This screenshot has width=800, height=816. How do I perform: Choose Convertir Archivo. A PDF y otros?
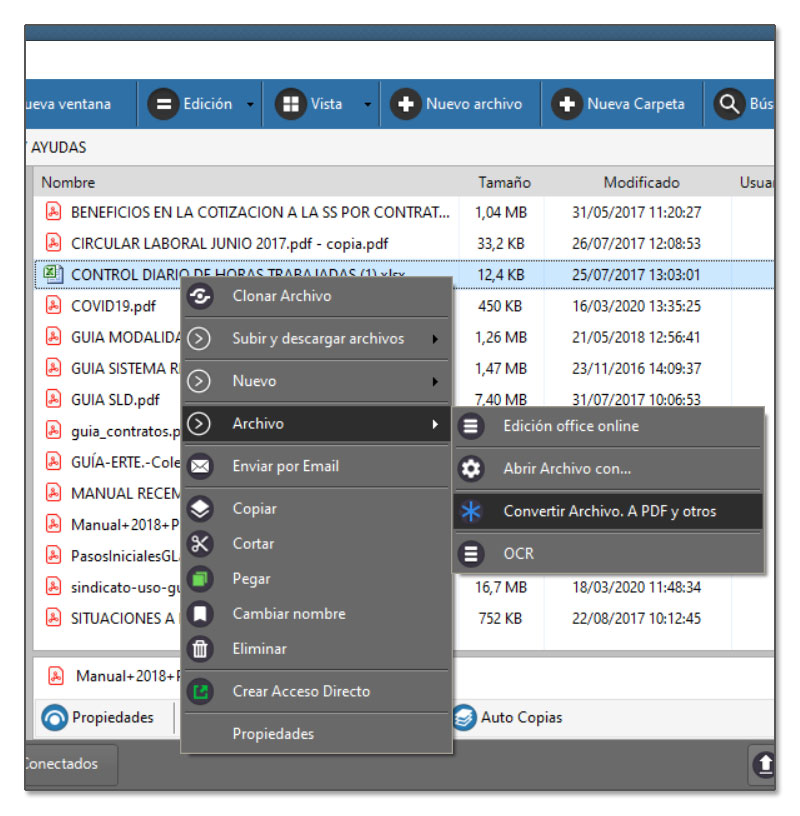(x=608, y=512)
